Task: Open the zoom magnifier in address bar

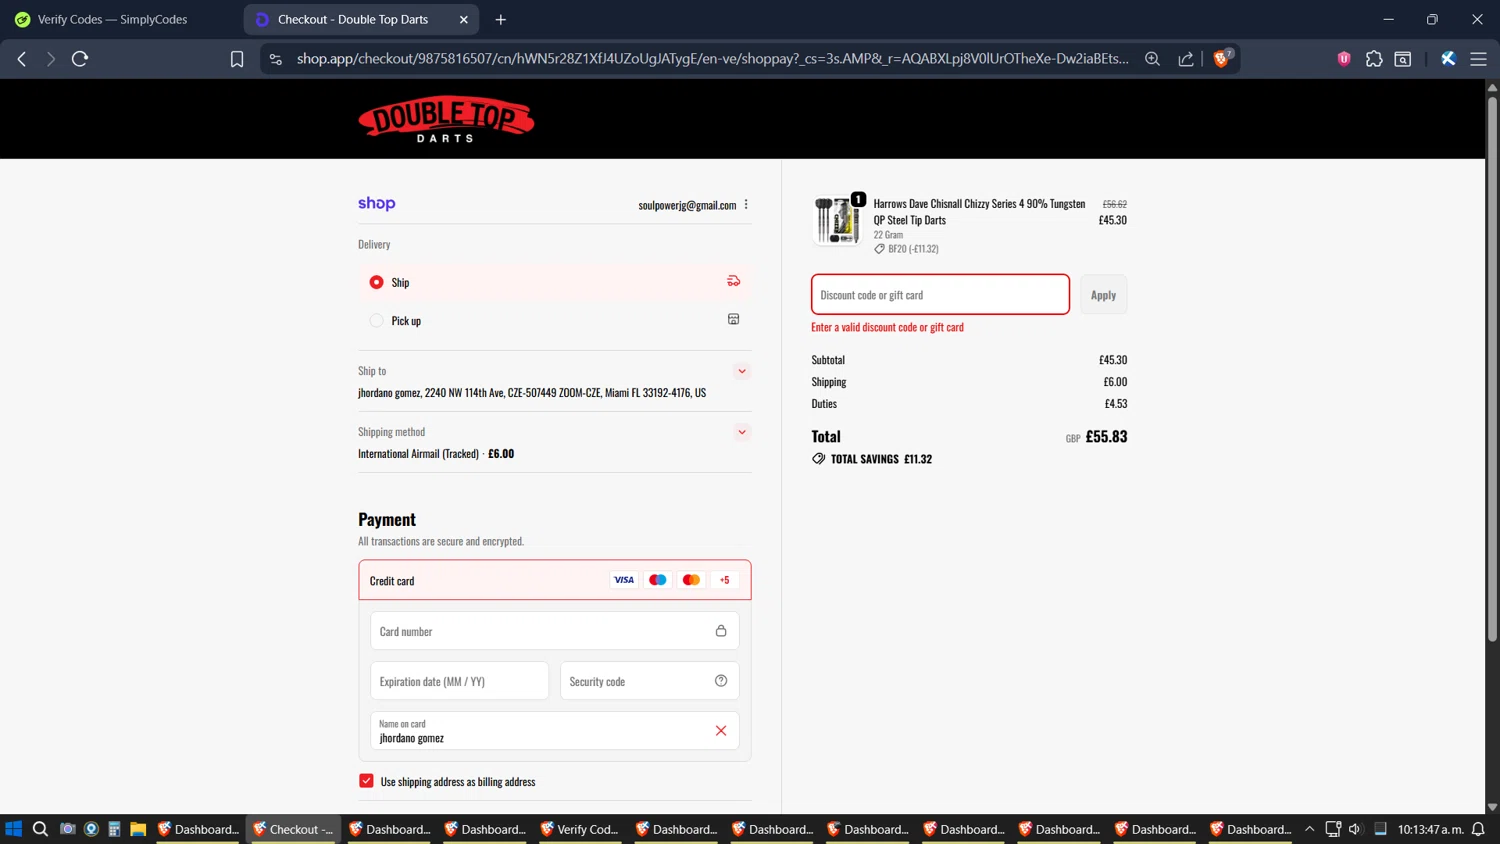Action: (1152, 59)
